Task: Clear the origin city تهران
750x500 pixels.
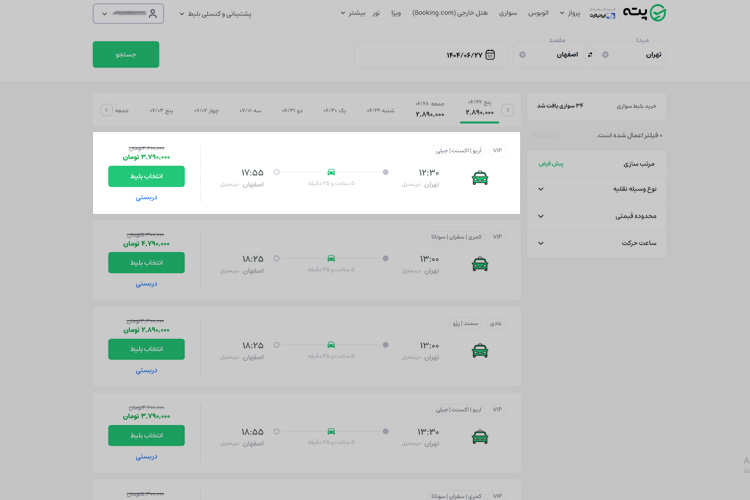Action: tap(605, 54)
